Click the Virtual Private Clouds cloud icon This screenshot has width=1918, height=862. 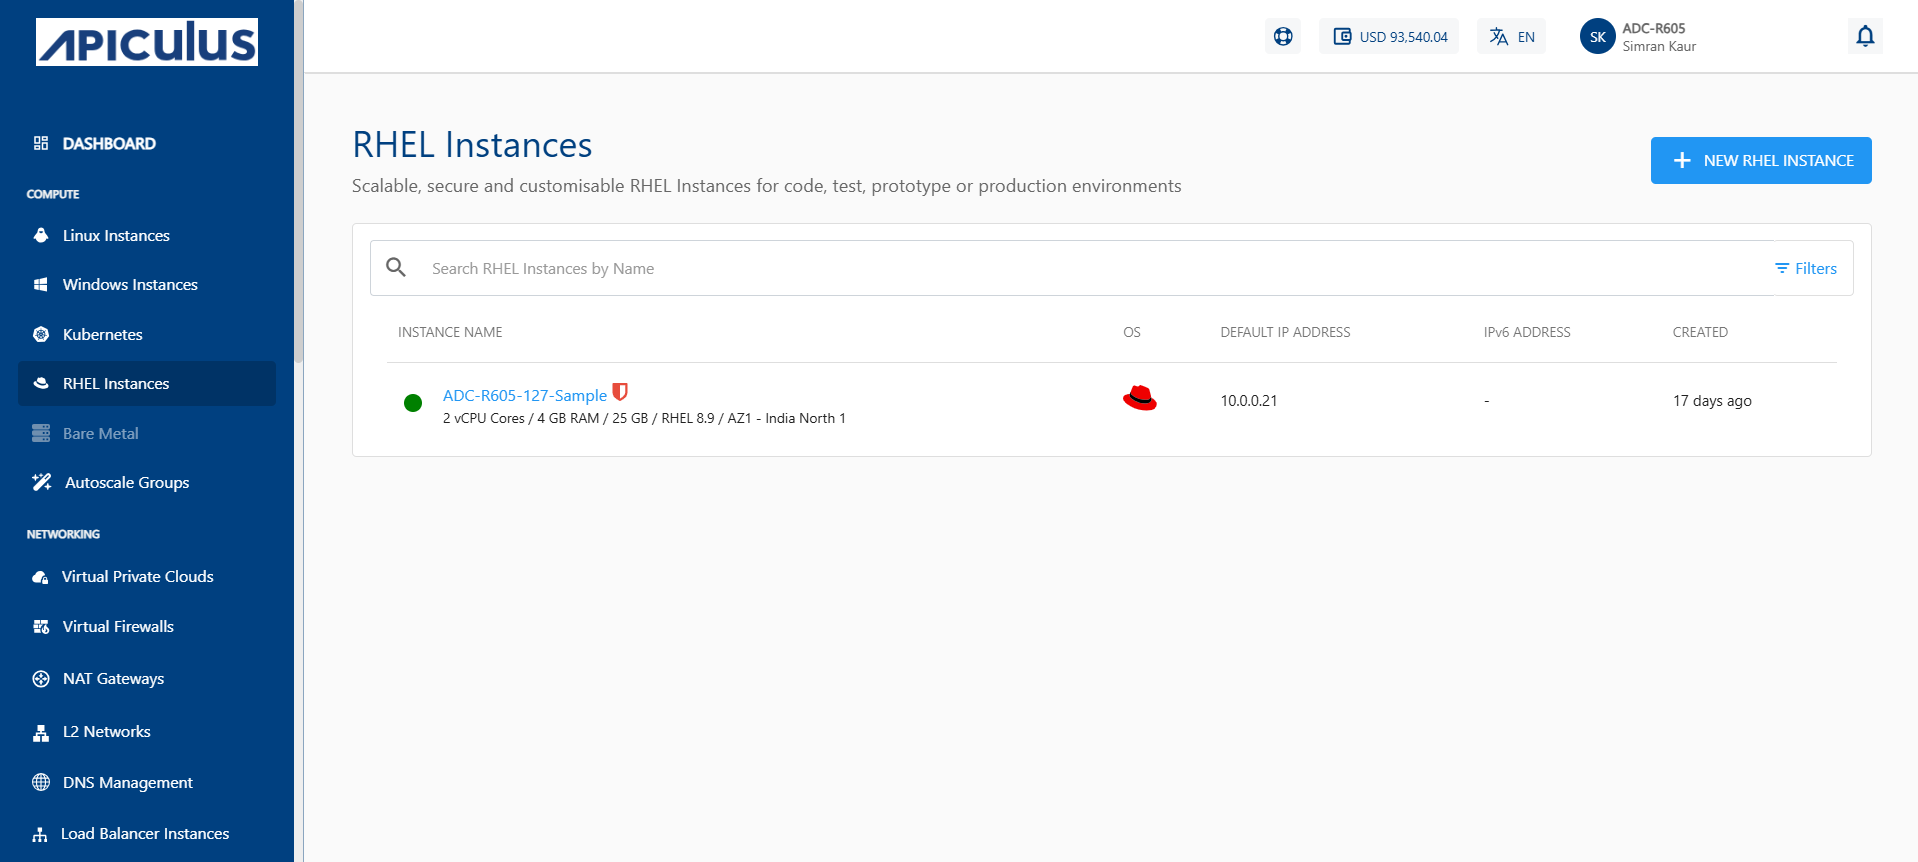pyautogui.click(x=40, y=577)
